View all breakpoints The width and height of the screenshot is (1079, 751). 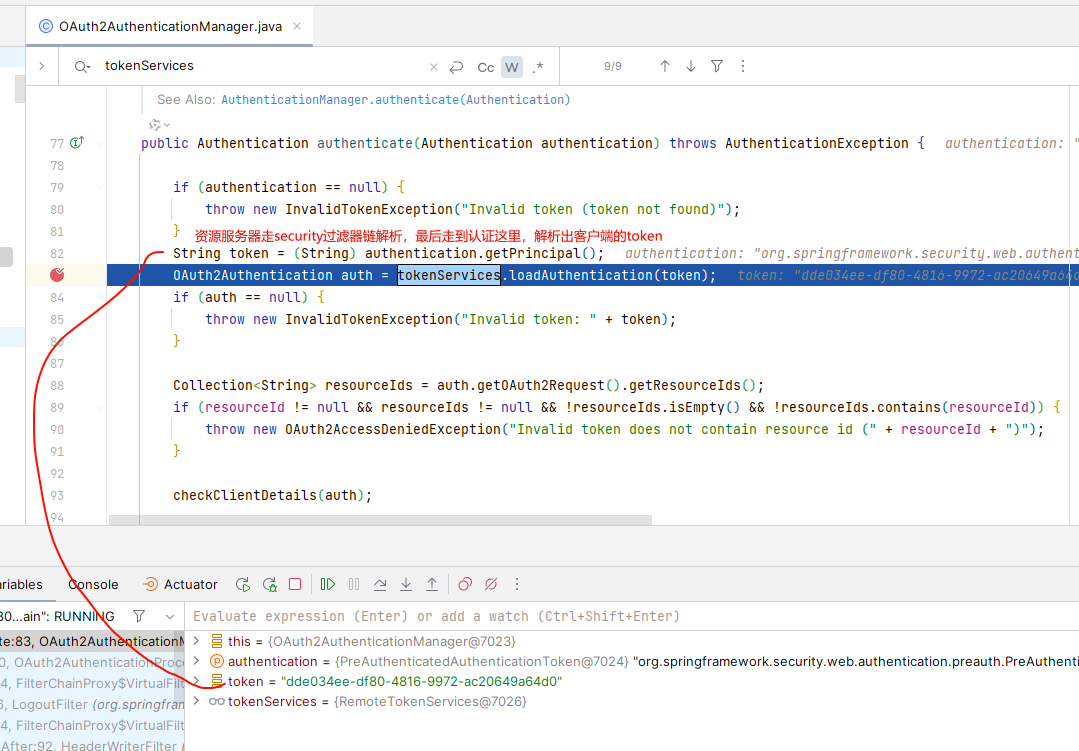click(465, 584)
